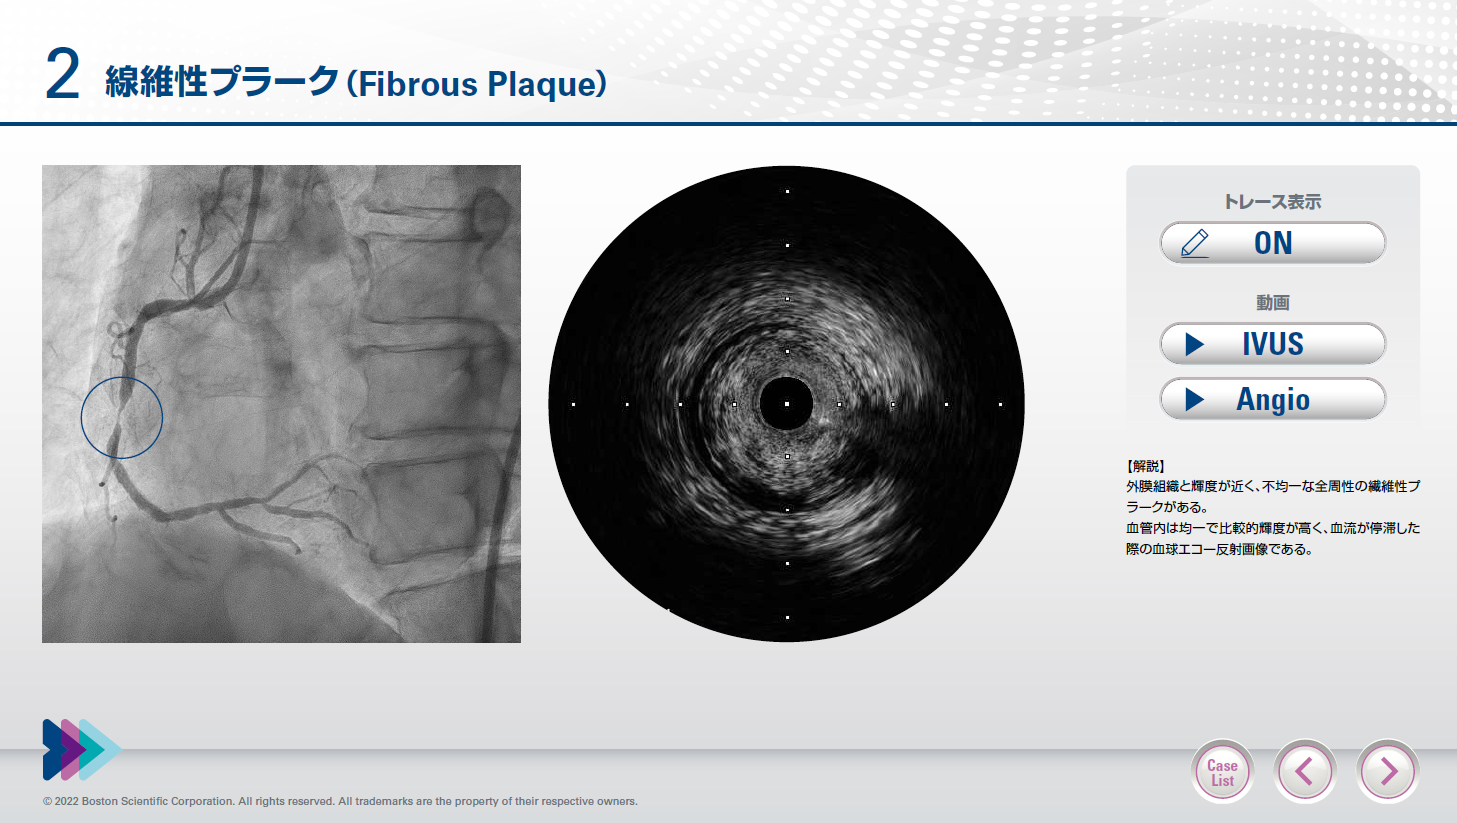Advance to next case with right chevron
Screen dimensions: 1457x823
coord(1388,771)
